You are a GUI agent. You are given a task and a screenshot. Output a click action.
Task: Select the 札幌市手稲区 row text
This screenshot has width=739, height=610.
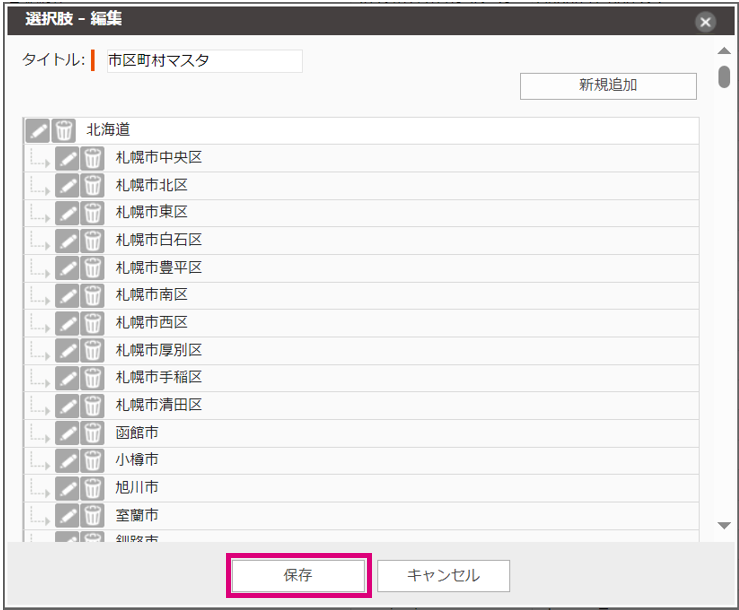point(159,377)
